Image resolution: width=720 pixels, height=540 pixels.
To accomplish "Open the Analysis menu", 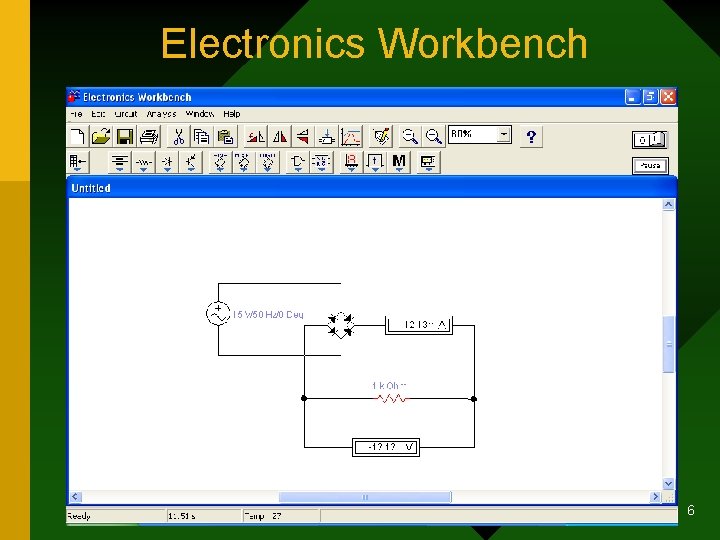I will (161, 114).
